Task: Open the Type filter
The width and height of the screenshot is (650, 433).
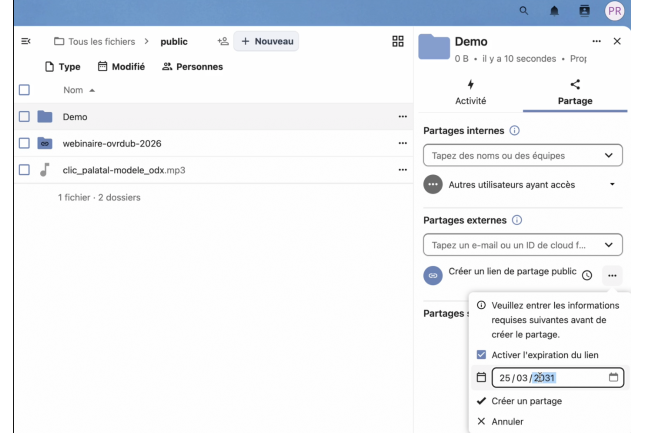Action: tap(63, 67)
